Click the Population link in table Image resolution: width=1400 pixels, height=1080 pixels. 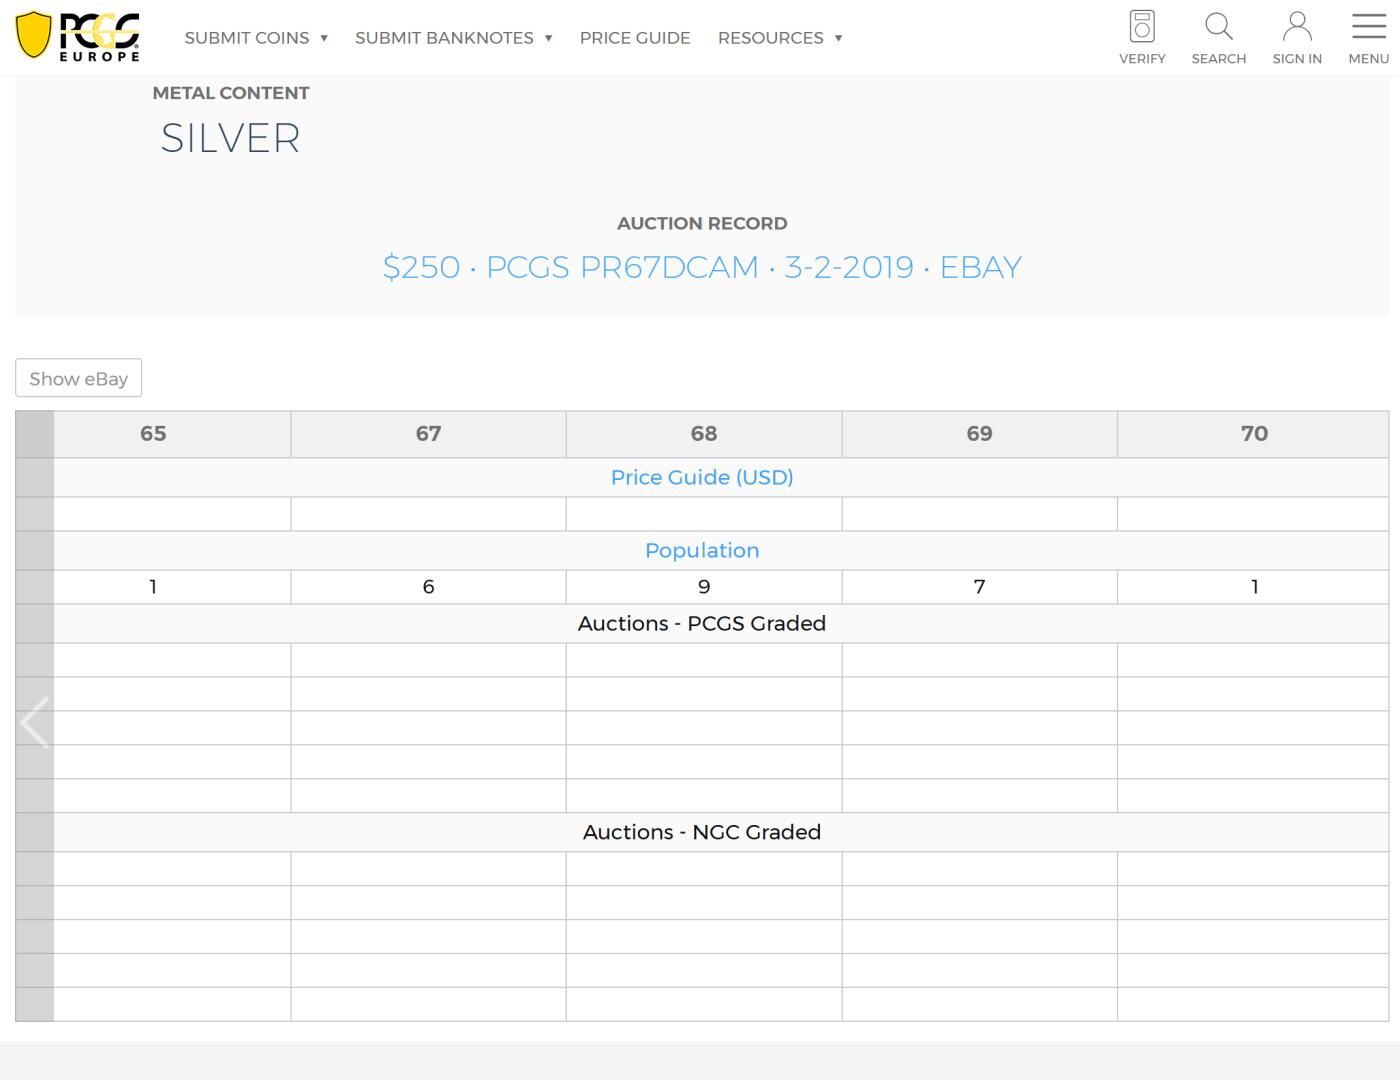[702, 550]
